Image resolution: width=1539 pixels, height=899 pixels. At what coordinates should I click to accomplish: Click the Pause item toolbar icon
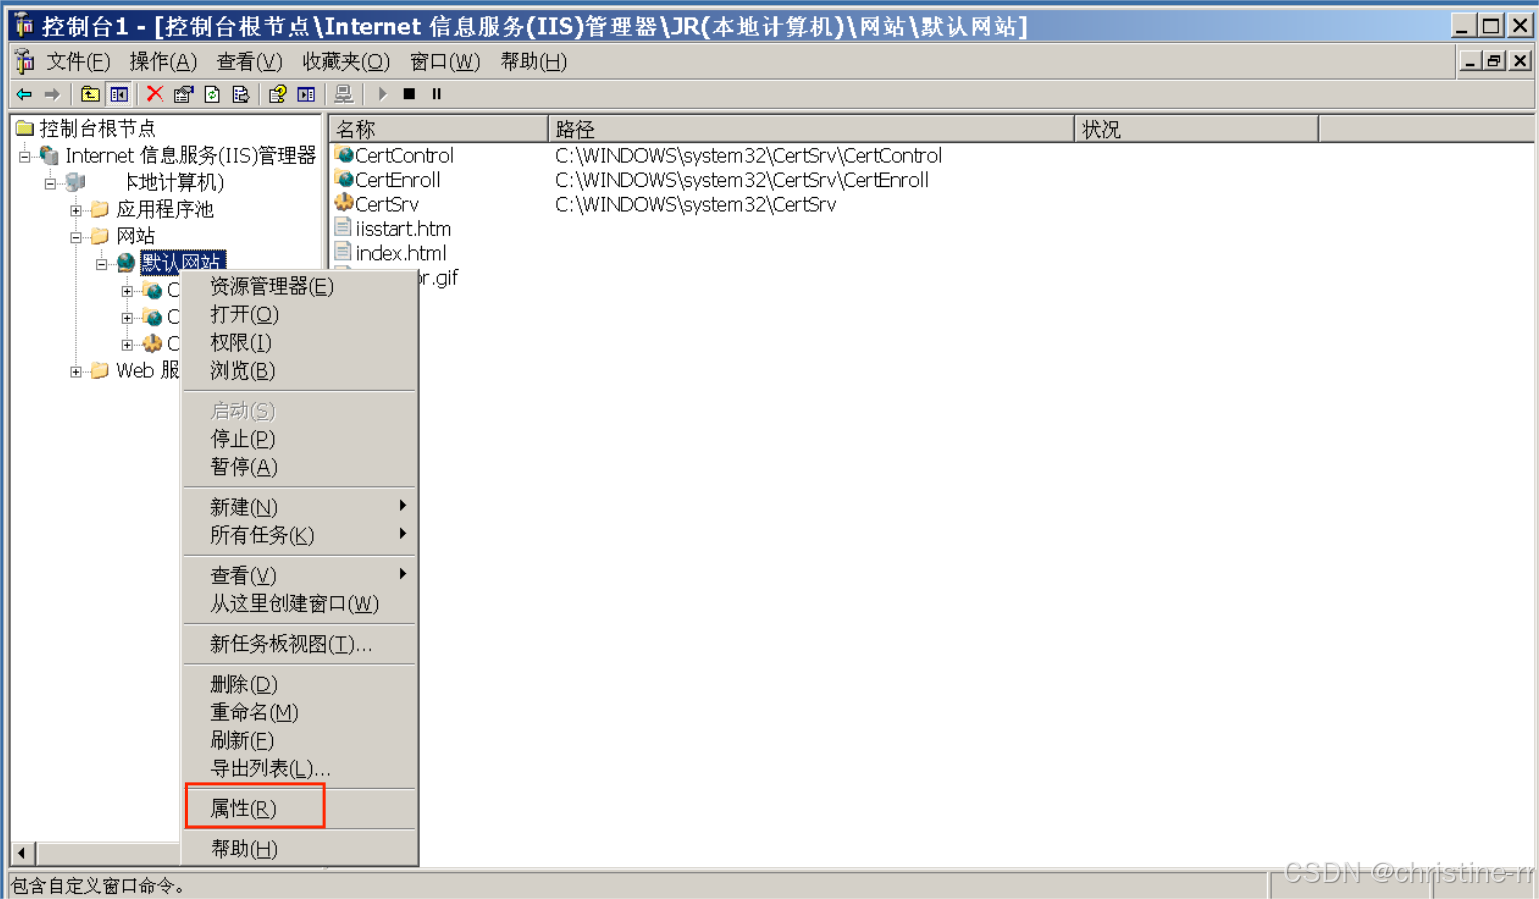[x=437, y=94]
